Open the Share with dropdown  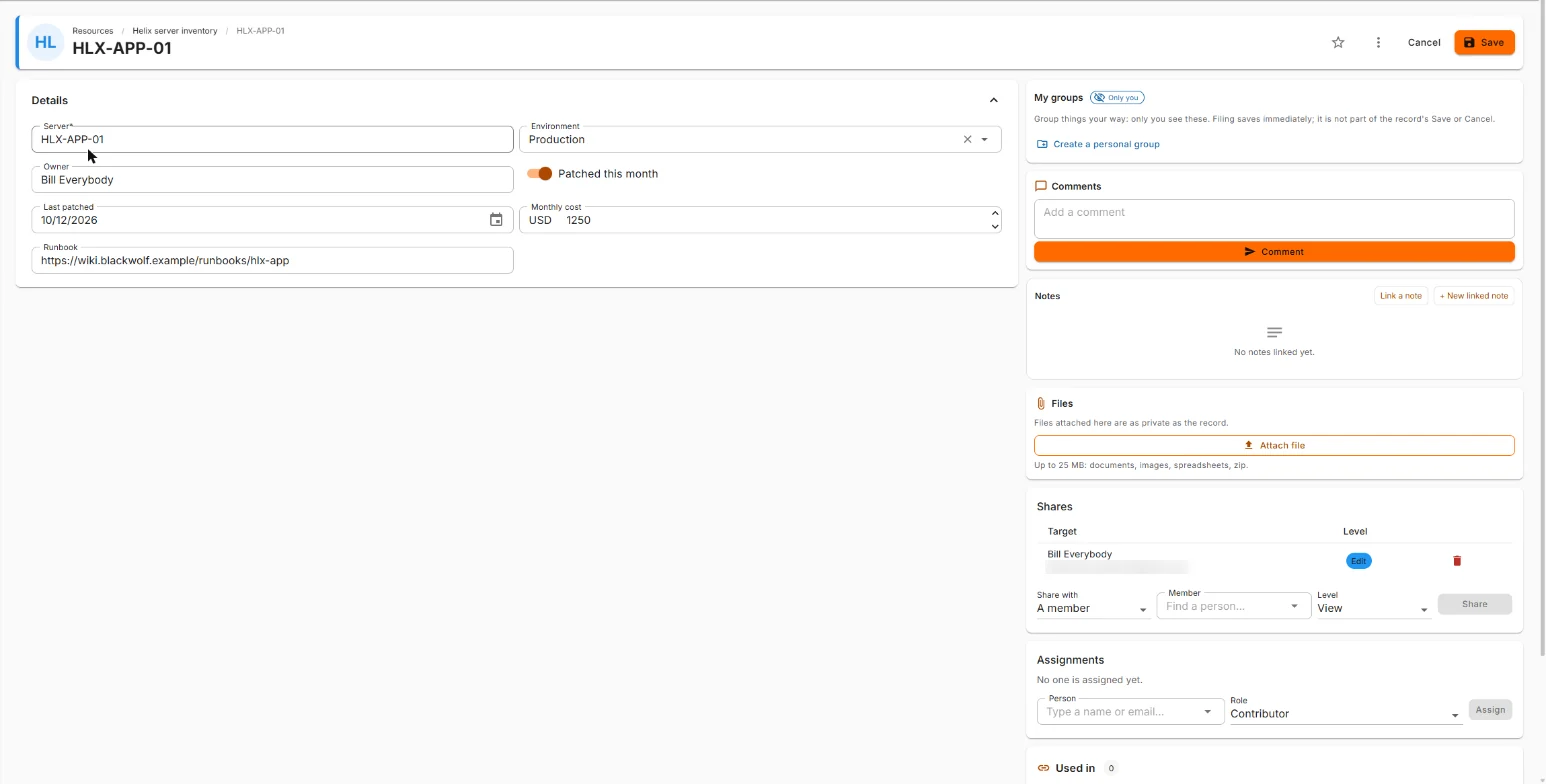tap(1093, 608)
